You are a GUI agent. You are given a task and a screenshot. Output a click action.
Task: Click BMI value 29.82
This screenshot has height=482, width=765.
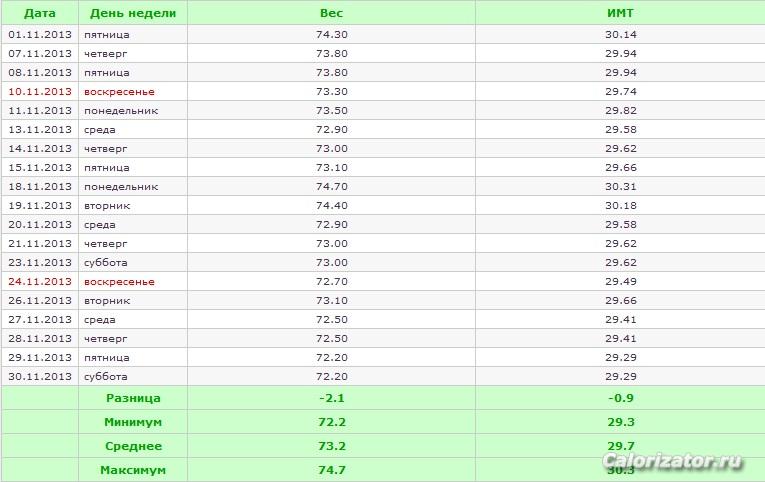[x=621, y=111]
